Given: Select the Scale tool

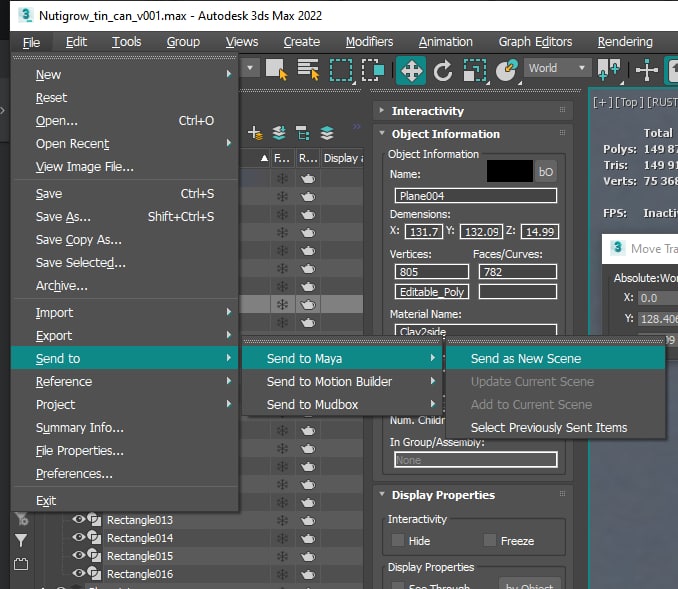Looking at the screenshot, I should 475,70.
